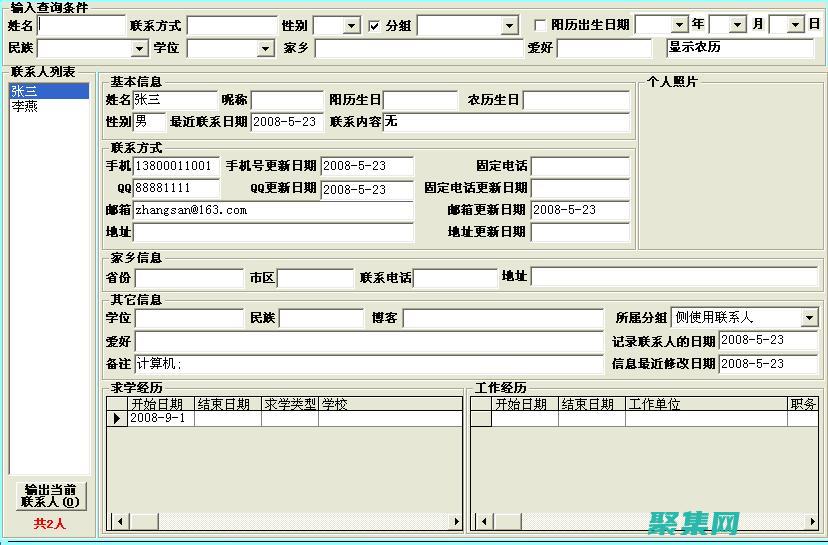The height and width of the screenshot is (545, 828).
Task: Click the 显示农历 button
Action: 740,47
